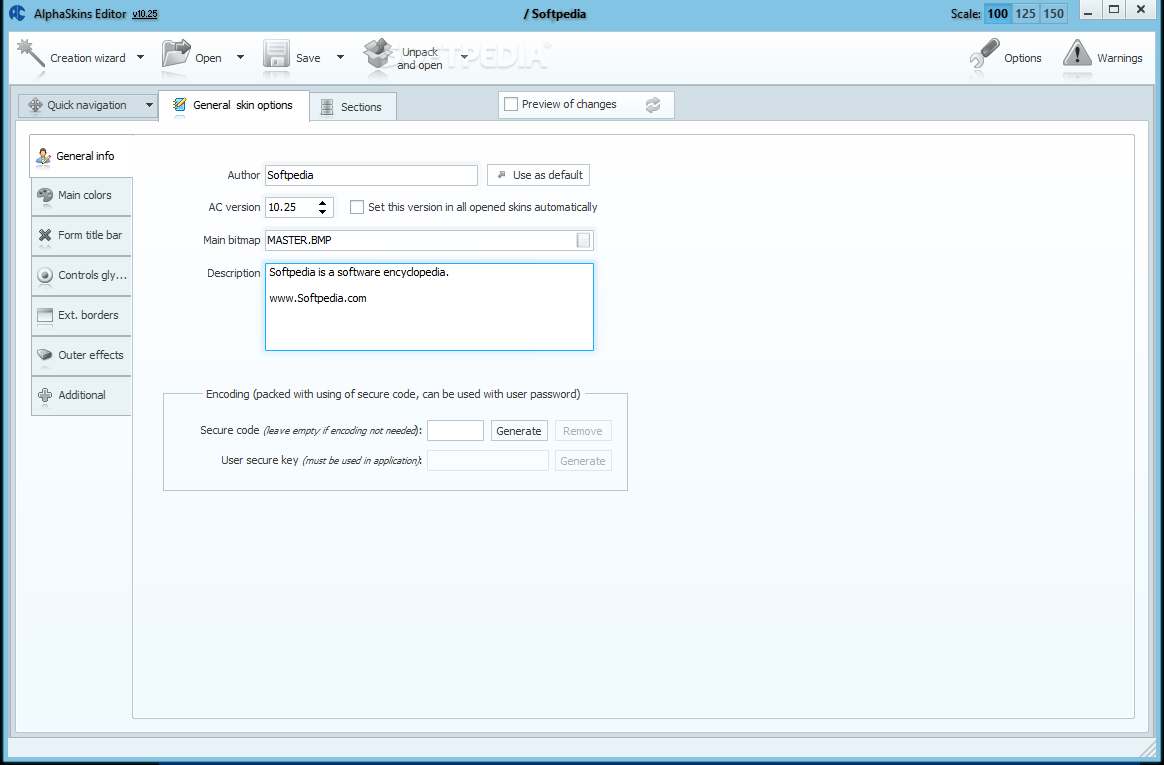
Task: Click the Creation wizard label
Action: tap(88, 58)
